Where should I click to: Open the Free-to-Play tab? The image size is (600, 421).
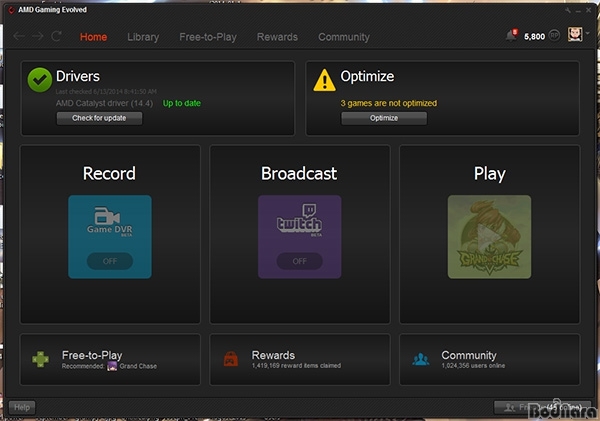click(x=207, y=37)
